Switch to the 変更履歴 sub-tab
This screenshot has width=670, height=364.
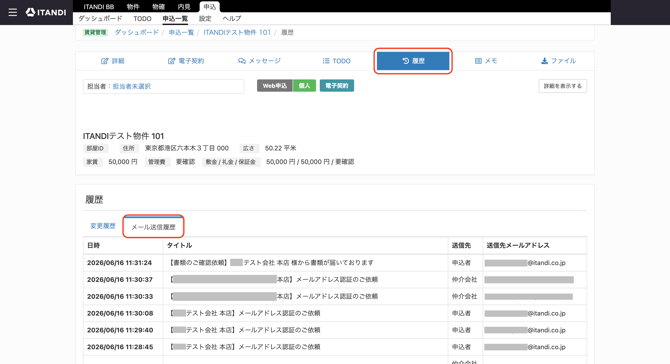103,226
